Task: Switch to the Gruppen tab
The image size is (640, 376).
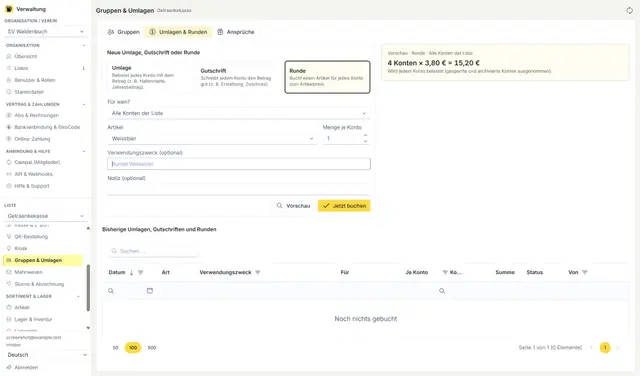Action: point(123,32)
